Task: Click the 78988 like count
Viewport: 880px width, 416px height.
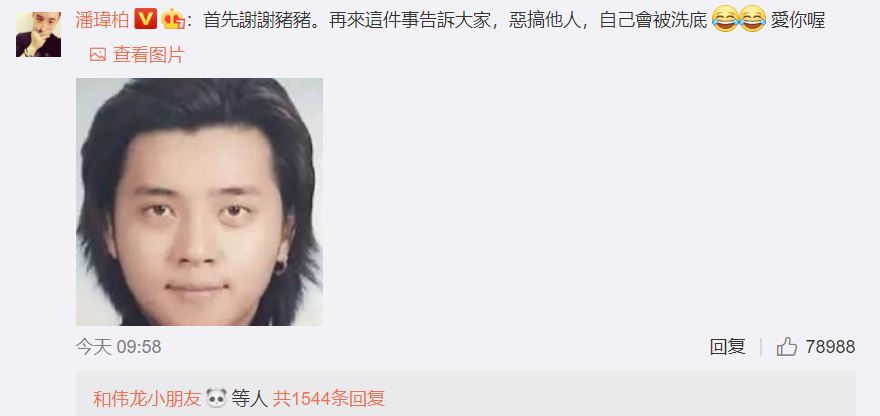Action: point(830,347)
